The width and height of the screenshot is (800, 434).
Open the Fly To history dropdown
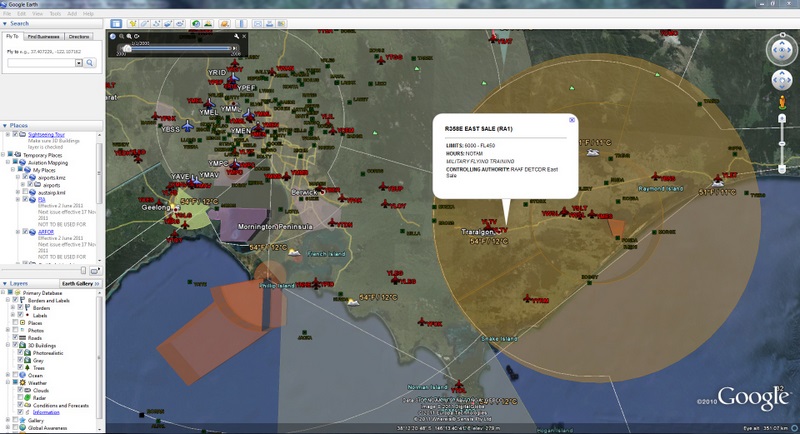(x=79, y=63)
